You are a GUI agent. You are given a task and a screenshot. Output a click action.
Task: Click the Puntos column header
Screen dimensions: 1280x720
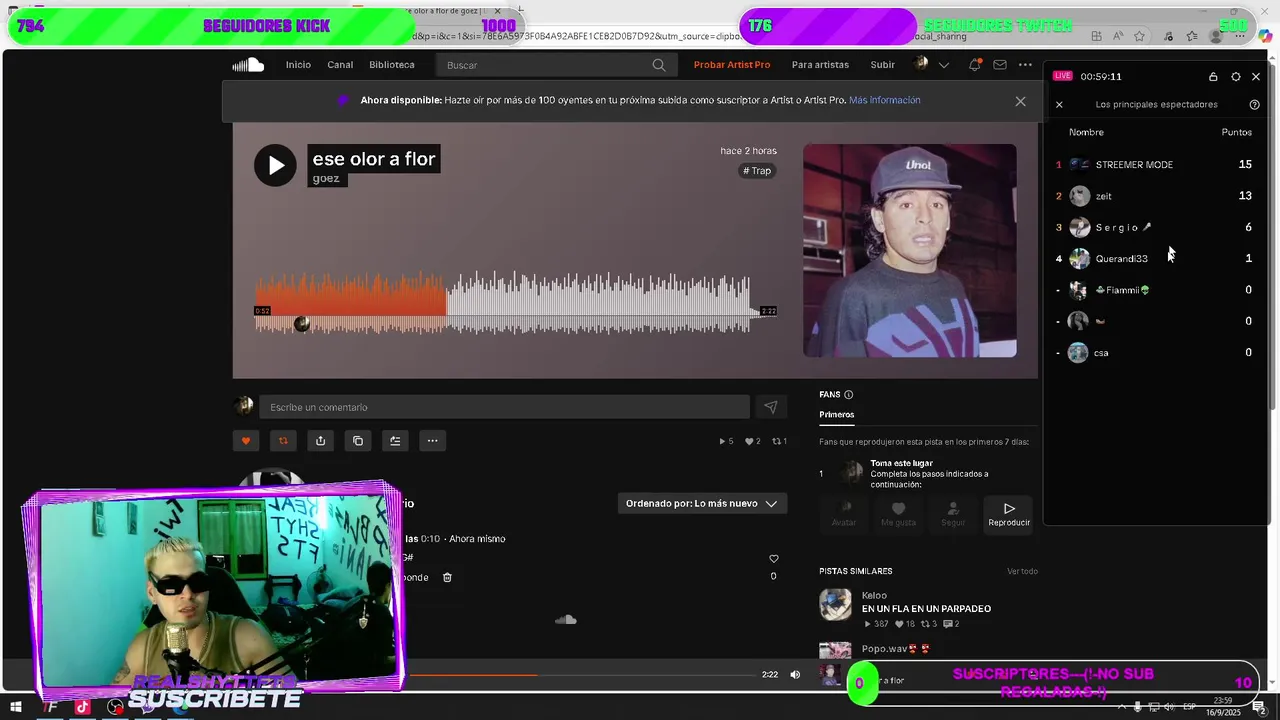(1236, 132)
